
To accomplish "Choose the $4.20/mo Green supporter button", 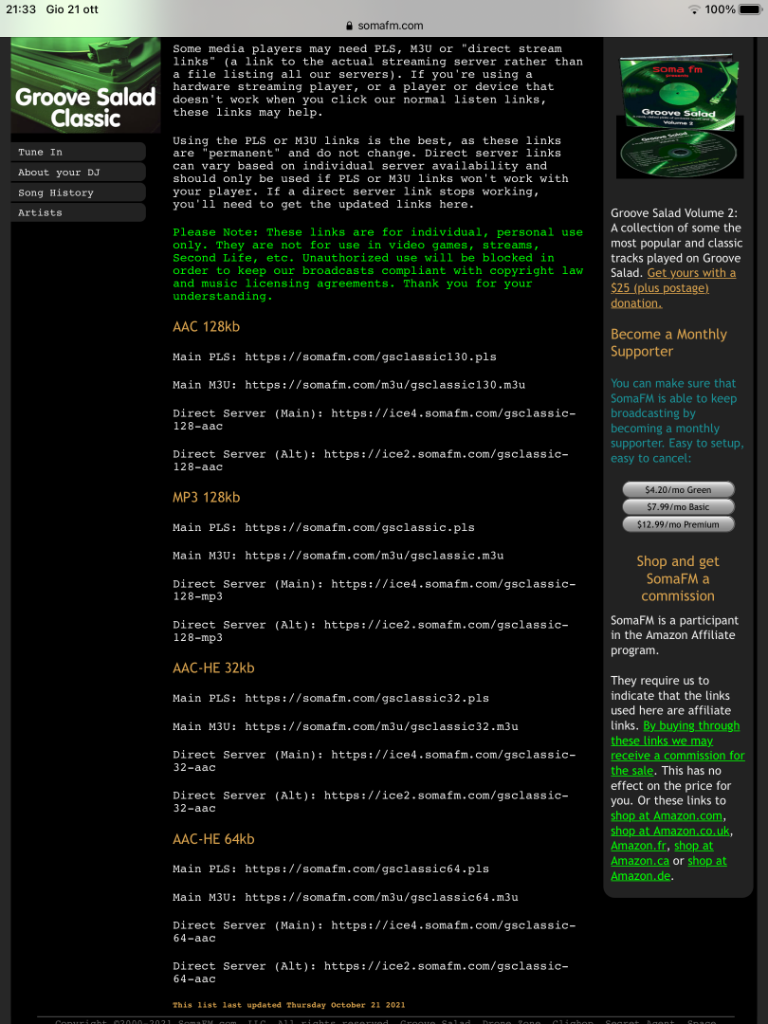I will click(x=678, y=490).
